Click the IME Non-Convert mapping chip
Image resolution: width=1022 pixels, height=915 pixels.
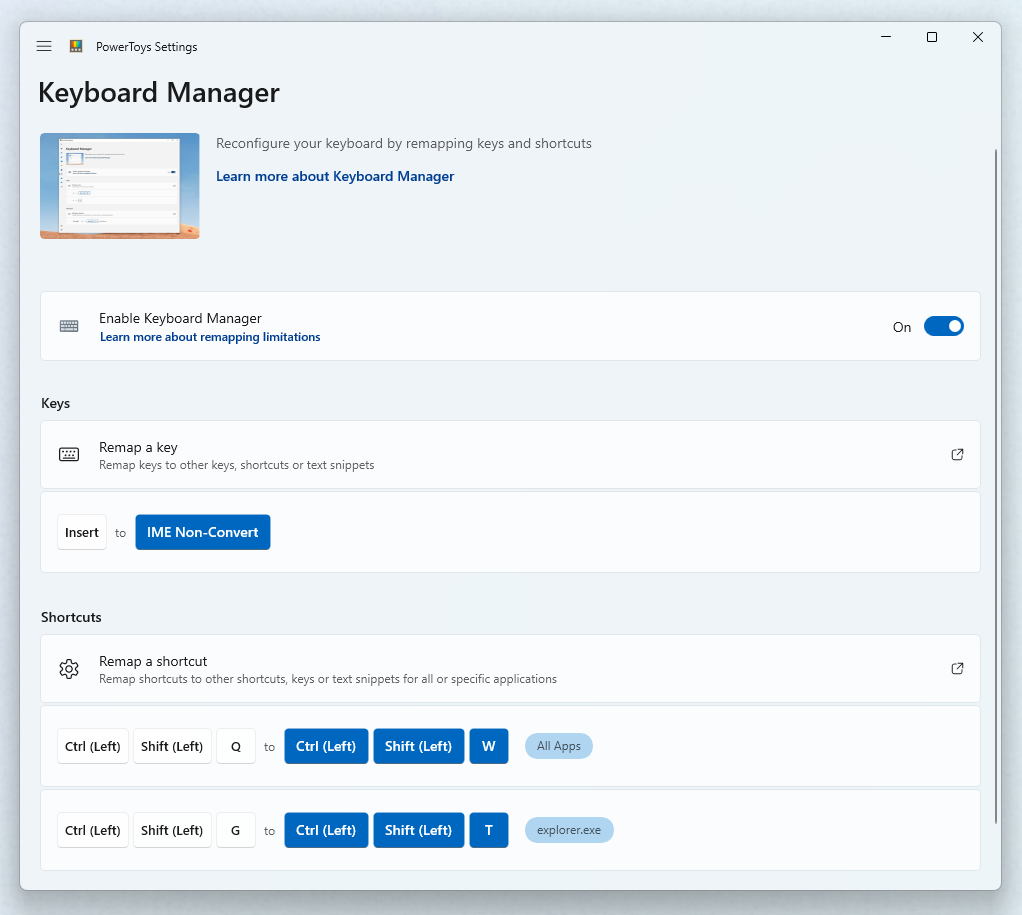point(202,532)
